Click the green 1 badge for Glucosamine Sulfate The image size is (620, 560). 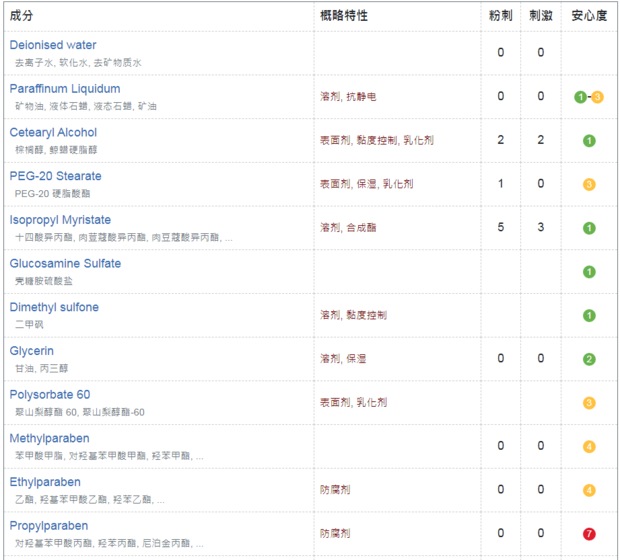589,271
